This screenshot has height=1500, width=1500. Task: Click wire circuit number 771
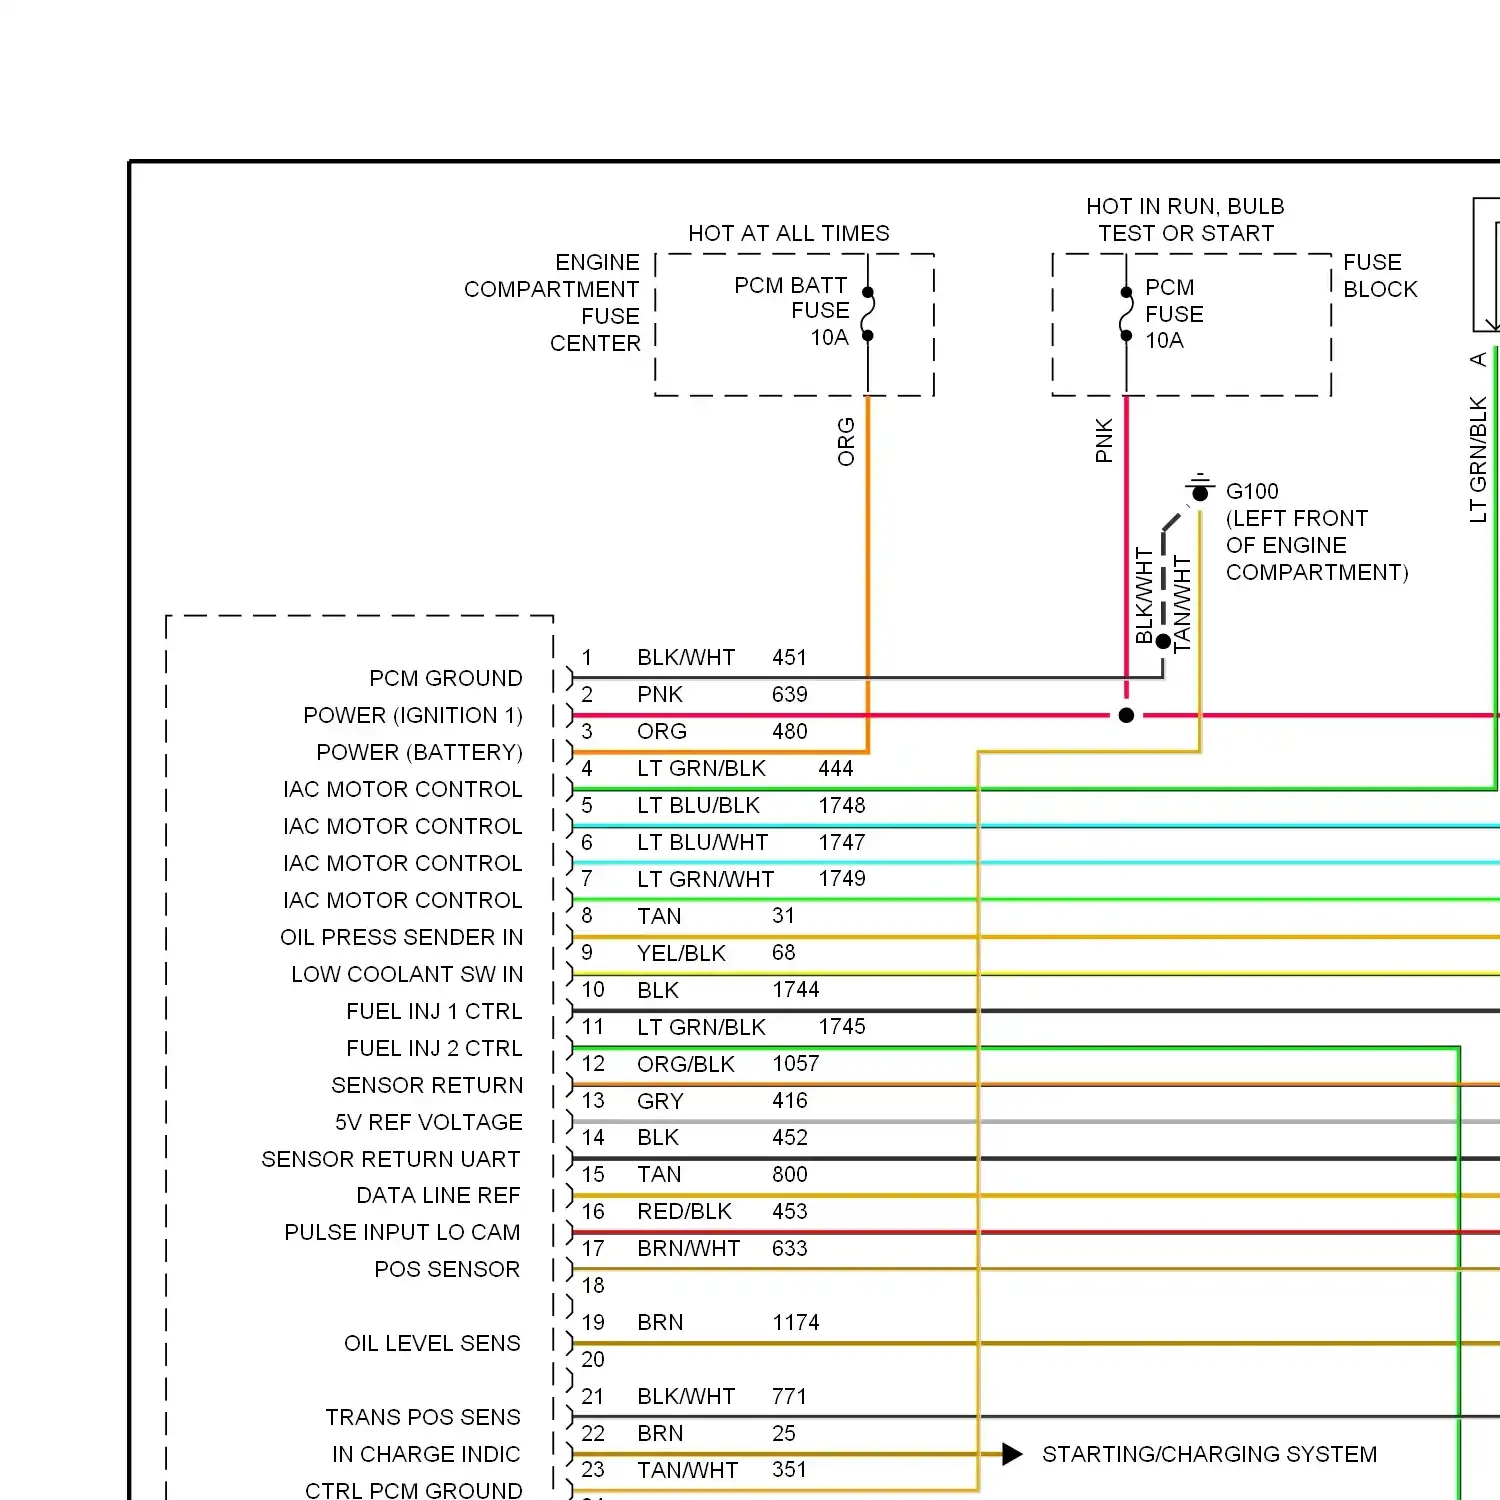point(789,1396)
